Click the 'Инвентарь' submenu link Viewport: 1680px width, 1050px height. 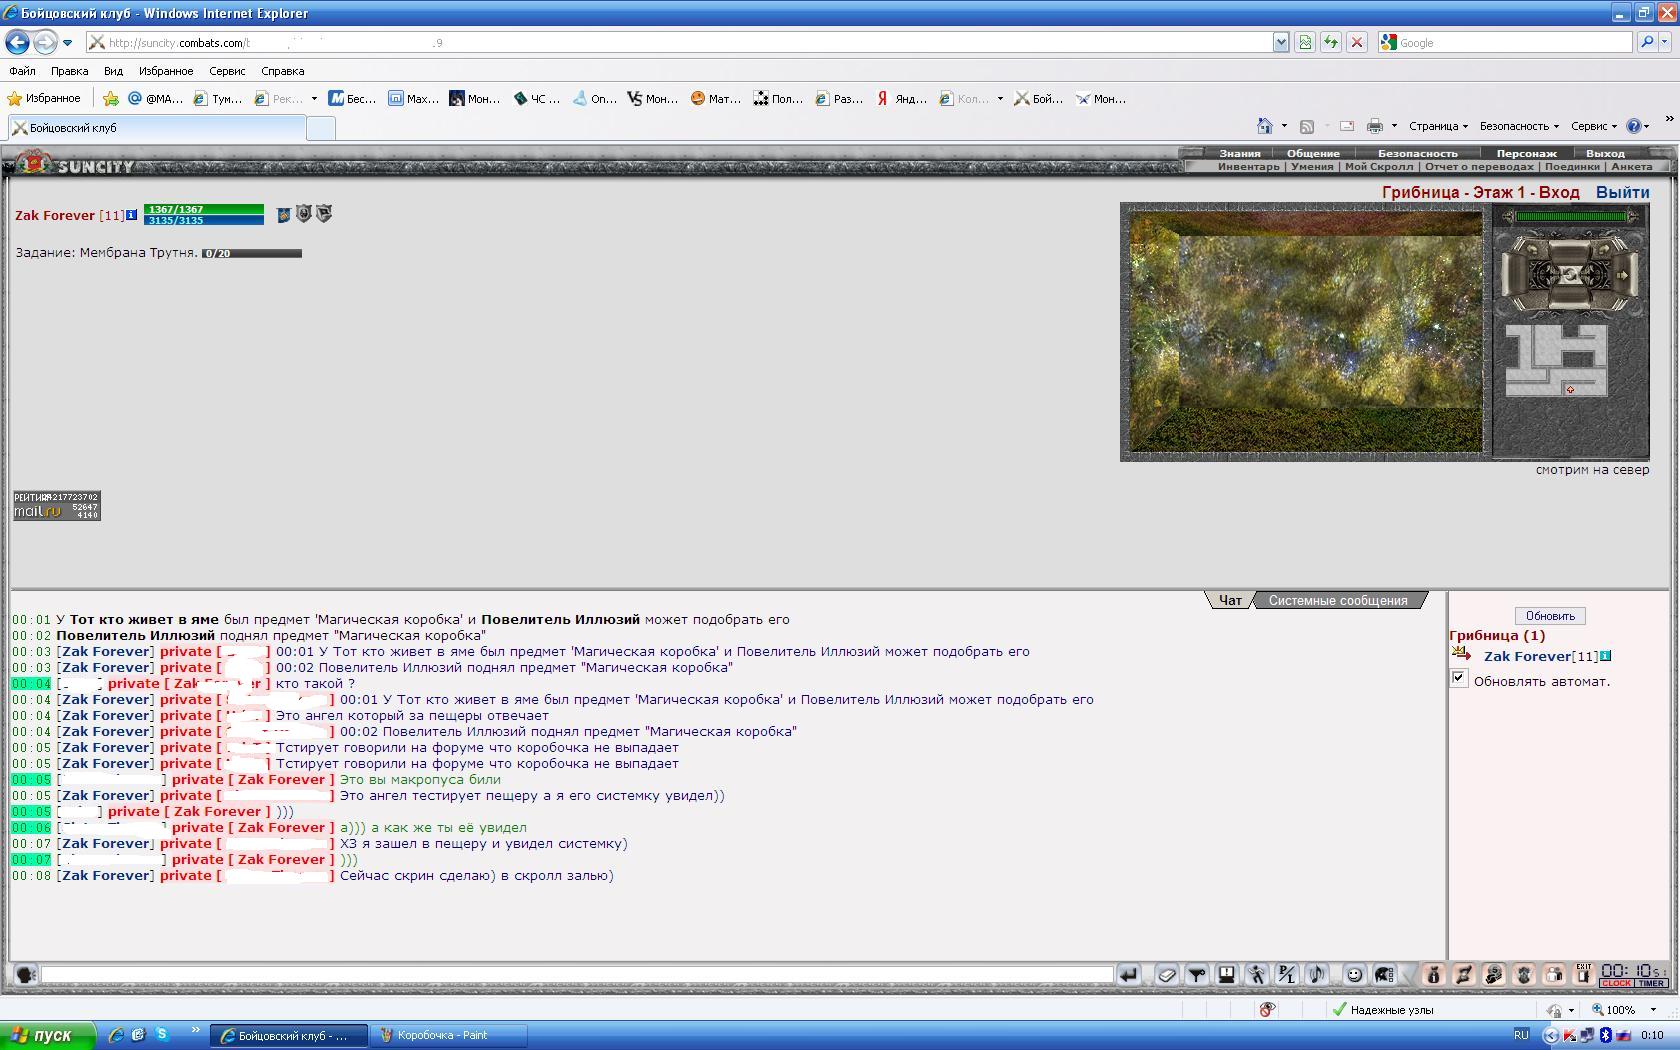pos(1248,166)
